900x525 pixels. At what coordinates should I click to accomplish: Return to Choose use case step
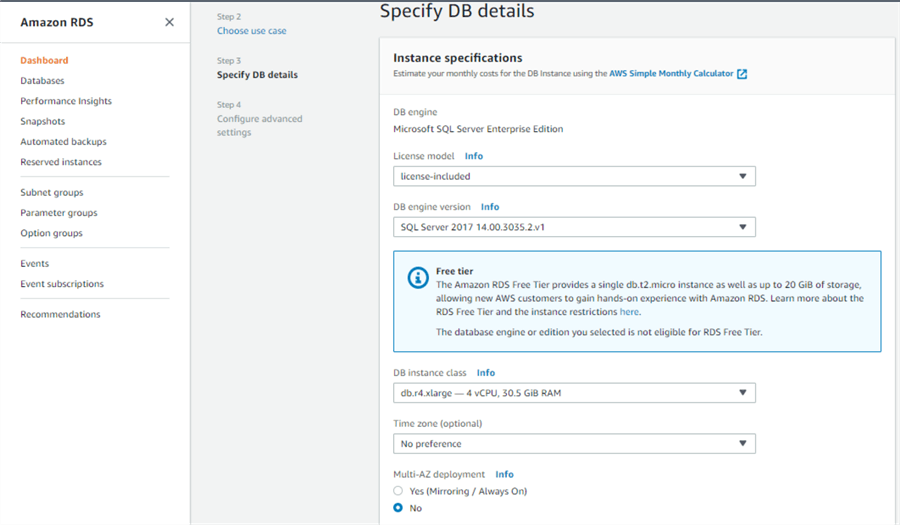(251, 31)
